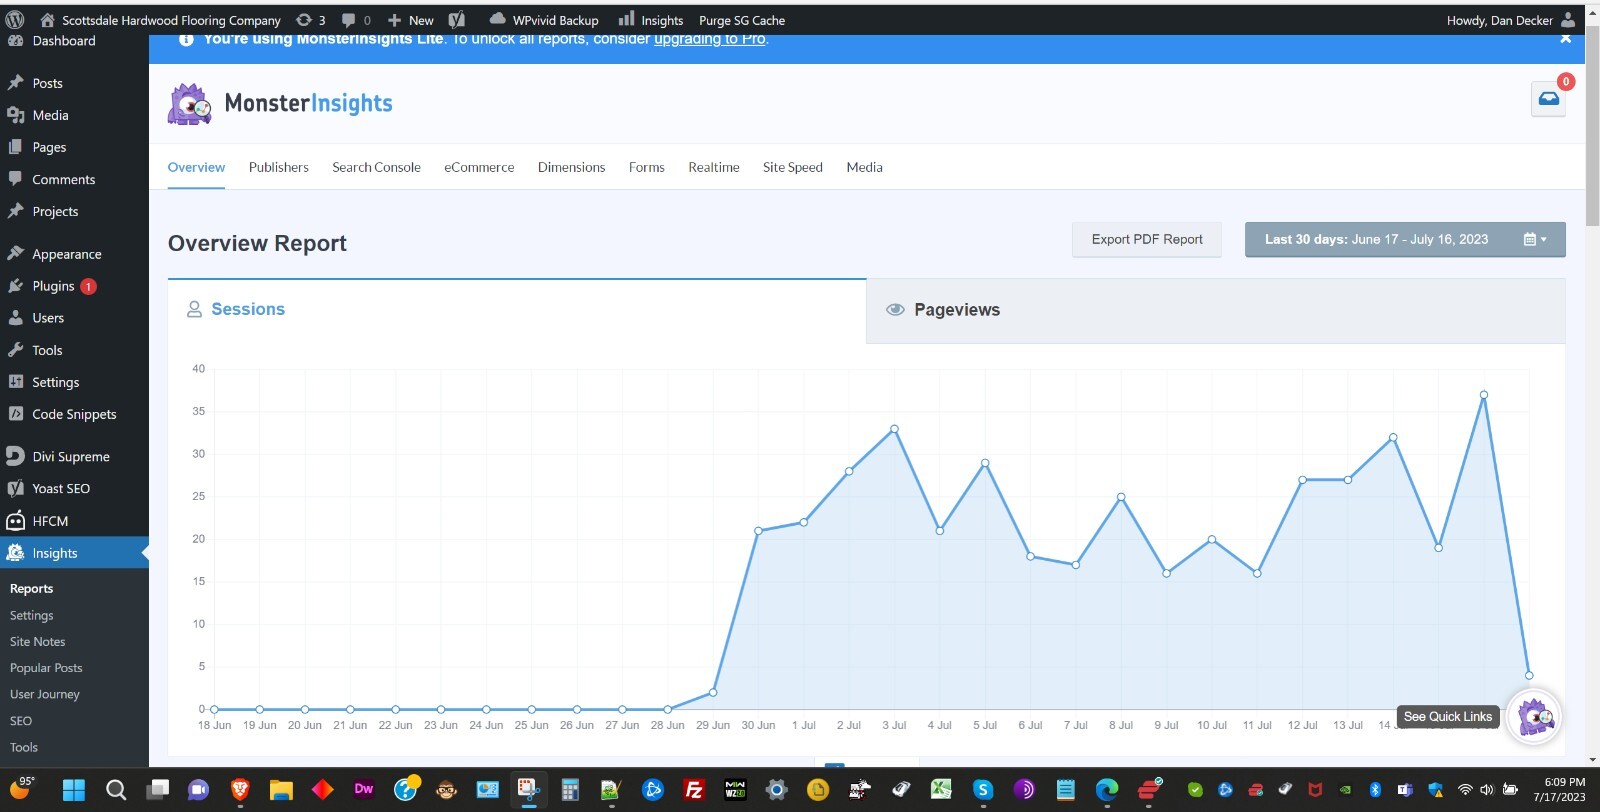Click WPvivid Backup in admin bar
Image resolution: width=1600 pixels, height=812 pixels.
(544, 20)
